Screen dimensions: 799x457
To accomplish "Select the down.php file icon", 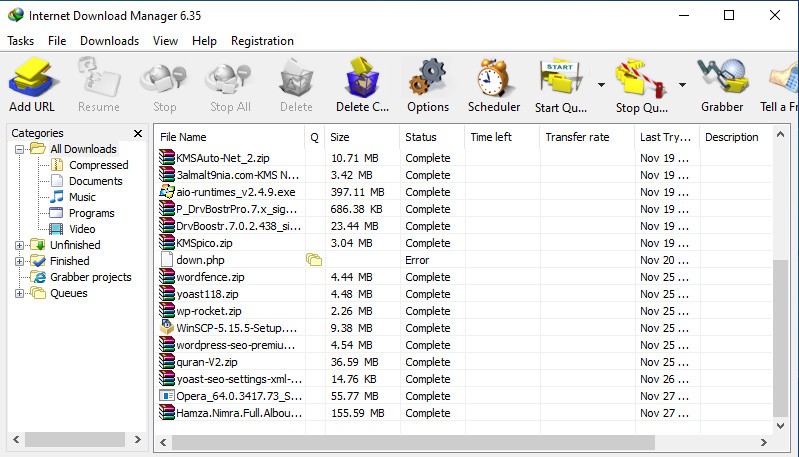I will tap(167, 260).
